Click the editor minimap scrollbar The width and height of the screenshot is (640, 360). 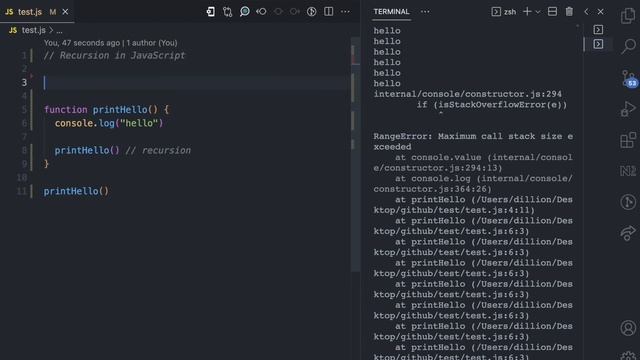(355, 154)
